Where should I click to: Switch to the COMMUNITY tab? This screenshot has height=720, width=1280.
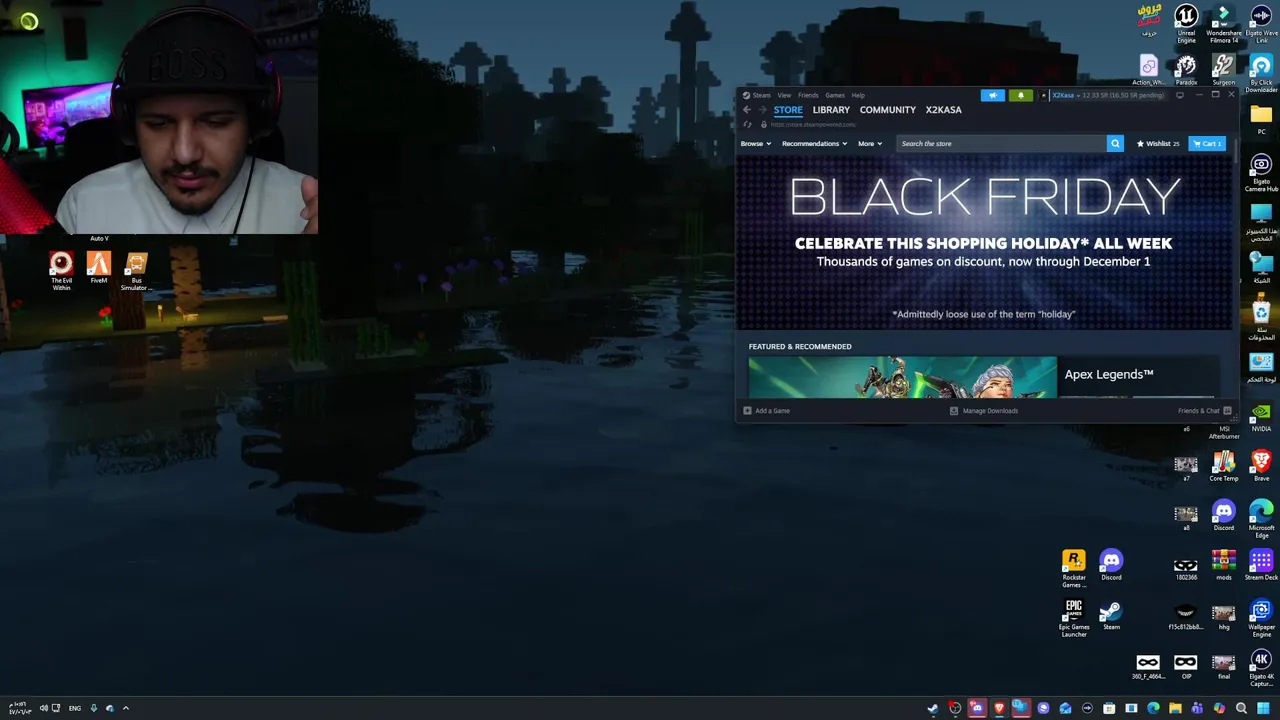pyautogui.click(x=887, y=110)
